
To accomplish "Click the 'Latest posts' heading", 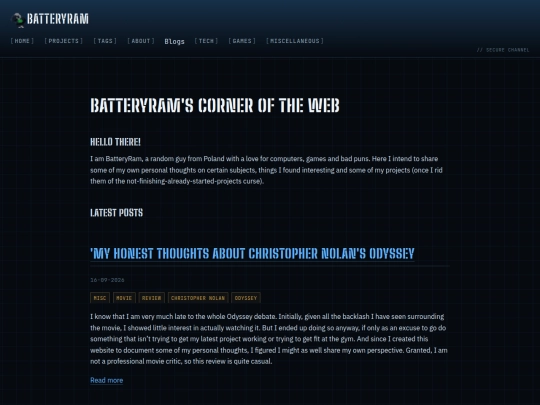I will (x=116, y=213).
